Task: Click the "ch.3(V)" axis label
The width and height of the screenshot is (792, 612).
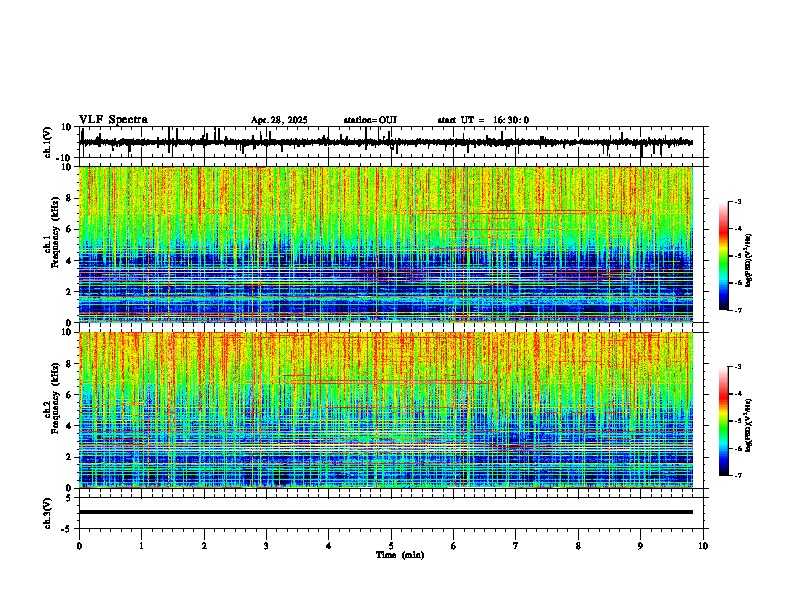Action: point(48,513)
